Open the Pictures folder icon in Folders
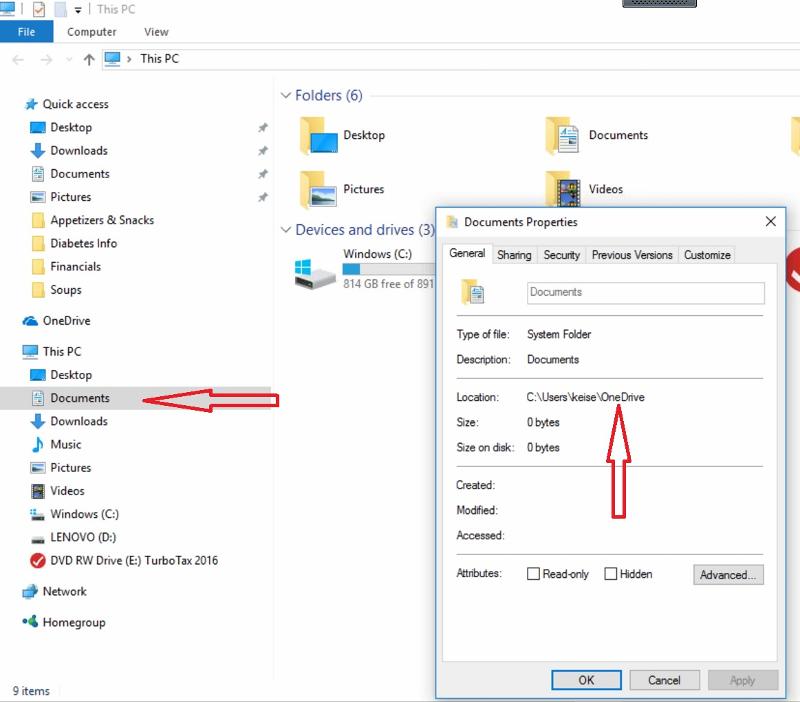800x702 pixels. coord(318,189)
